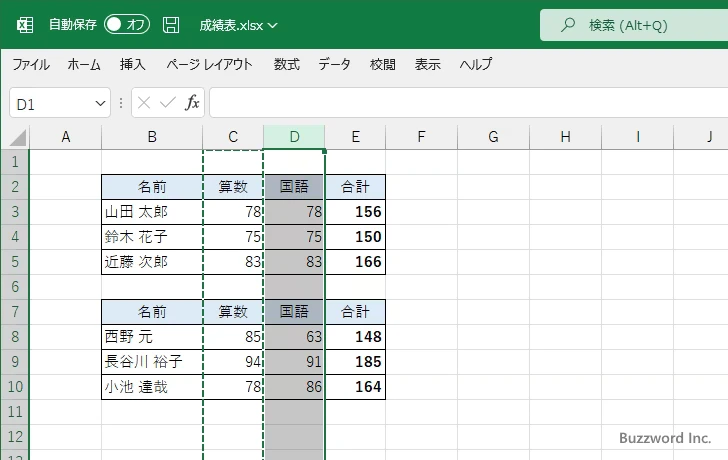Screen dimensions: 728x460
Task: Click the total cell showing 164
Action: 355,387
